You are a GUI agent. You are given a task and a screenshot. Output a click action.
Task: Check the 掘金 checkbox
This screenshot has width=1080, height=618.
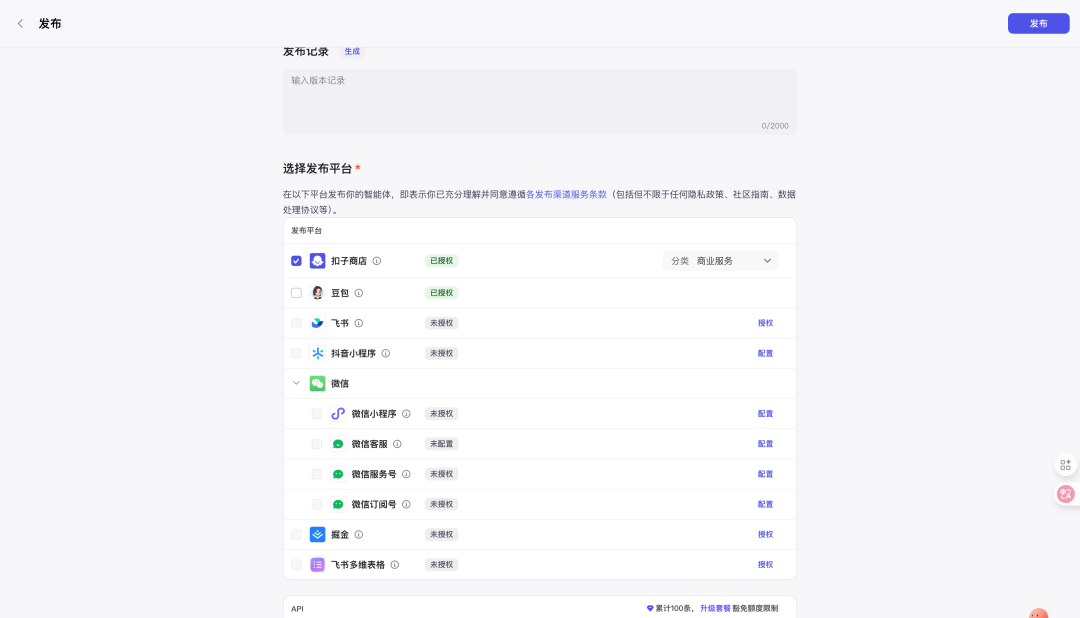296,535
